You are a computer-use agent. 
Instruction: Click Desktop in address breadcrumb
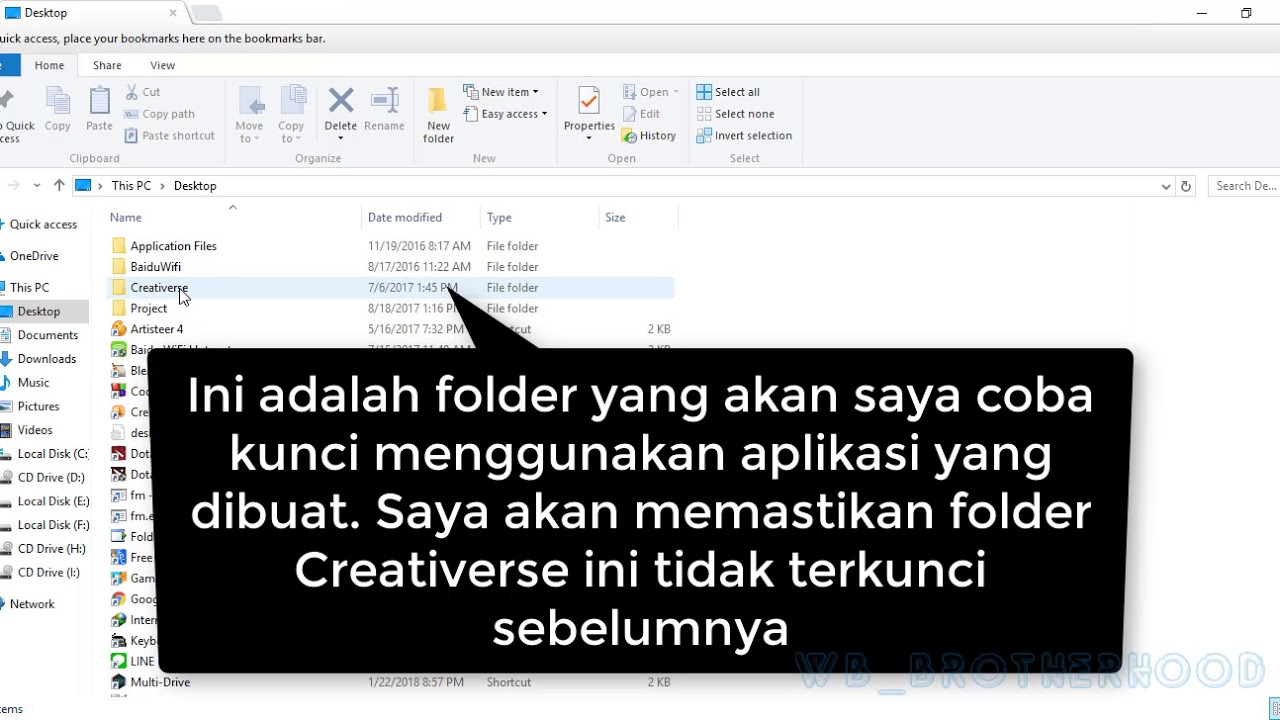click(195, 186)
